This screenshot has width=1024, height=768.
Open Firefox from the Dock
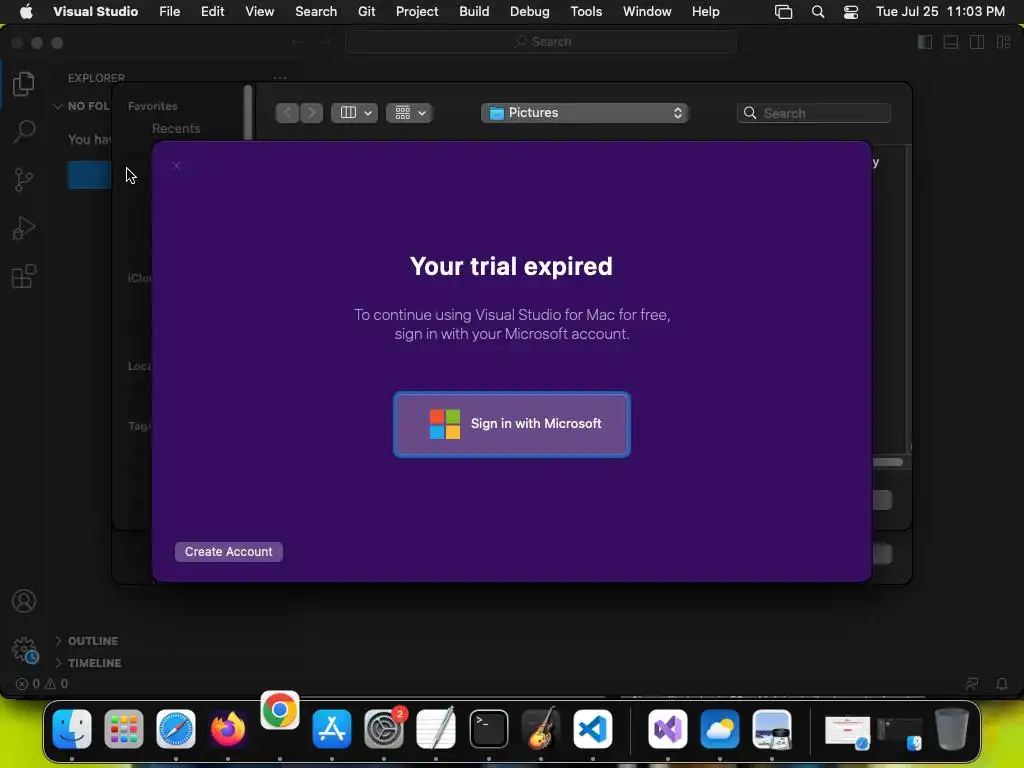pyautogui.click(x=228, y=729)
